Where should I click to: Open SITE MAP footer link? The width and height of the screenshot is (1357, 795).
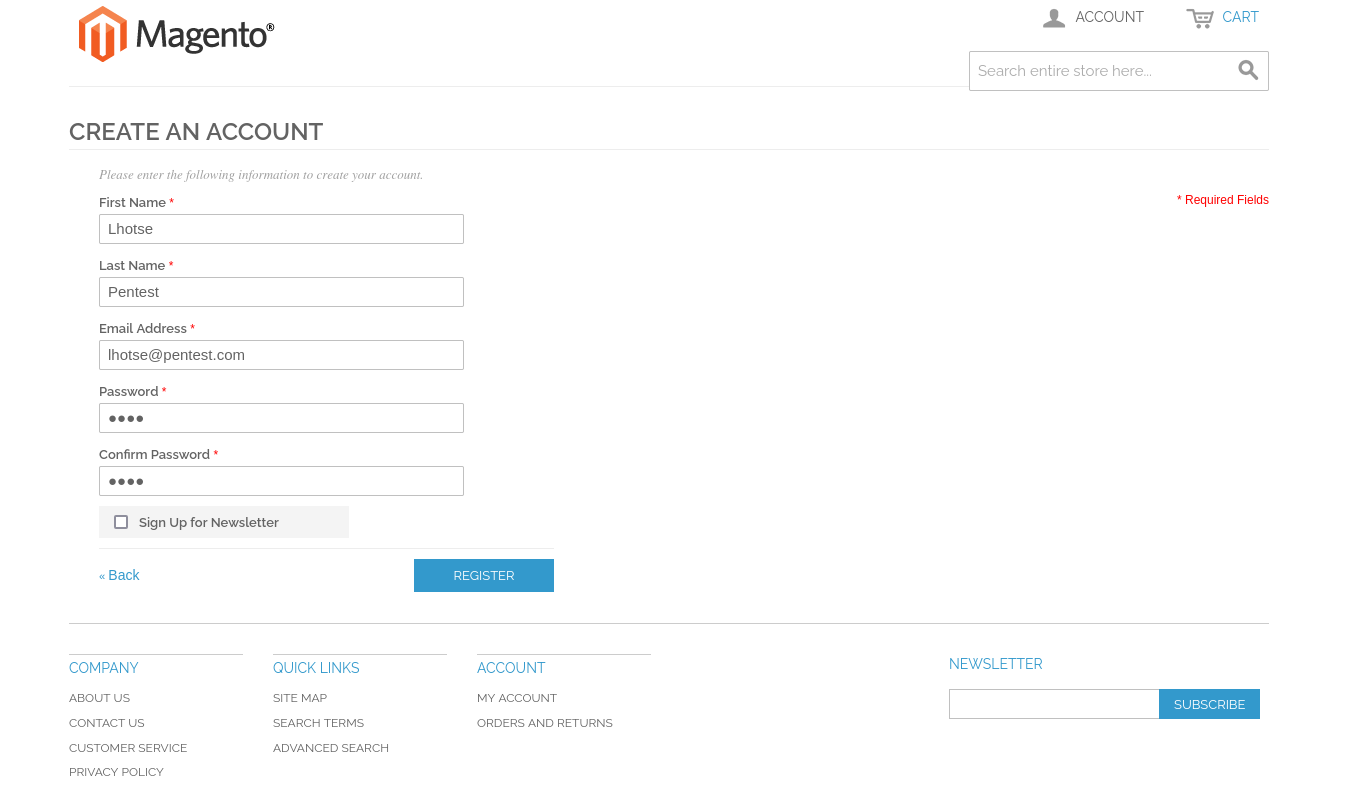point(300,698)
